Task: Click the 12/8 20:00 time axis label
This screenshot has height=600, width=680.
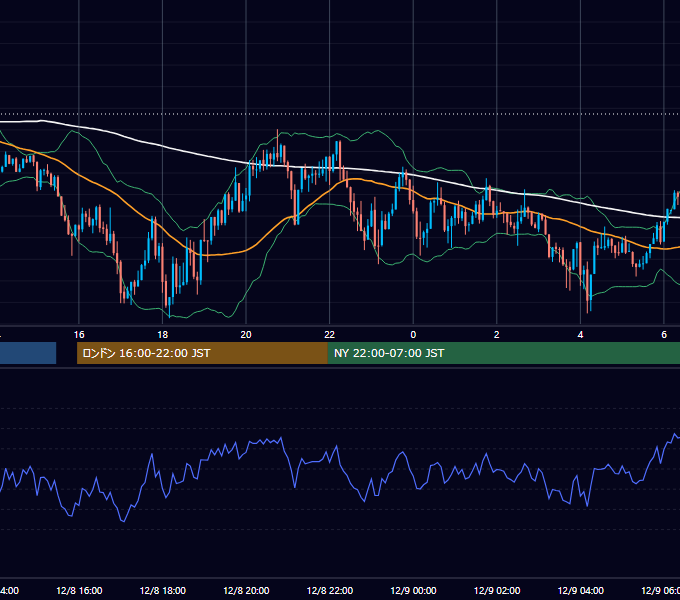Action: tap(246, 590)
